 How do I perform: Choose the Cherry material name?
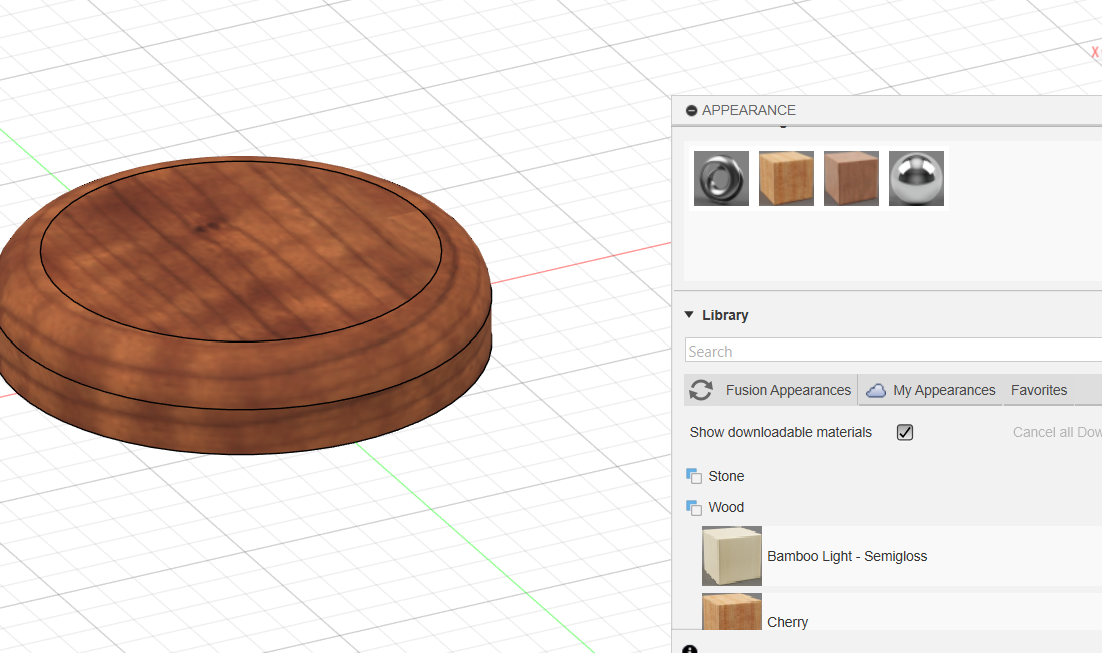tap(787, 622)
